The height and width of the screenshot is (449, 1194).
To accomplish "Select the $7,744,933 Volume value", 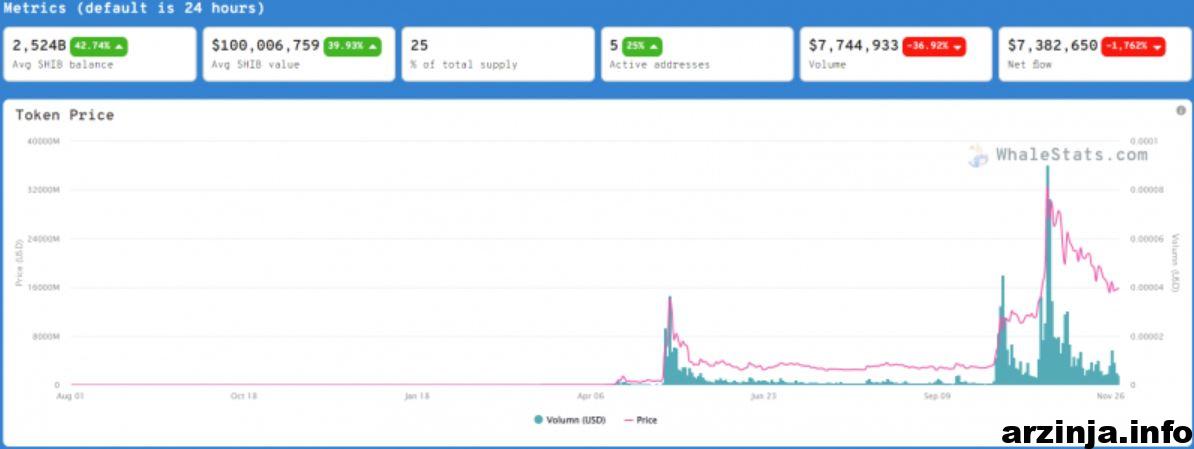I will [854, 46].
